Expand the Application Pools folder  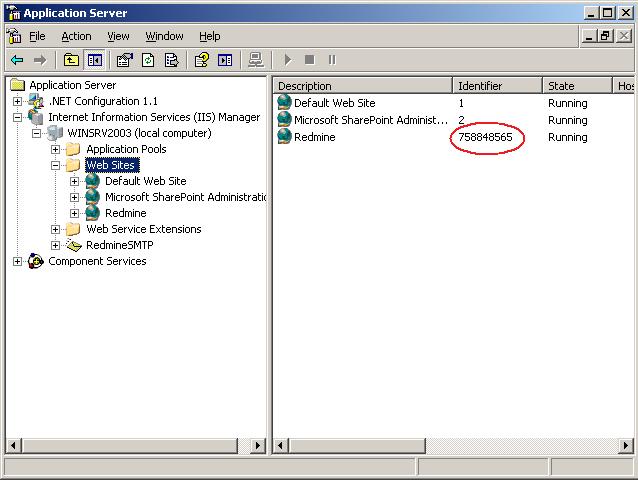[56, 149]
